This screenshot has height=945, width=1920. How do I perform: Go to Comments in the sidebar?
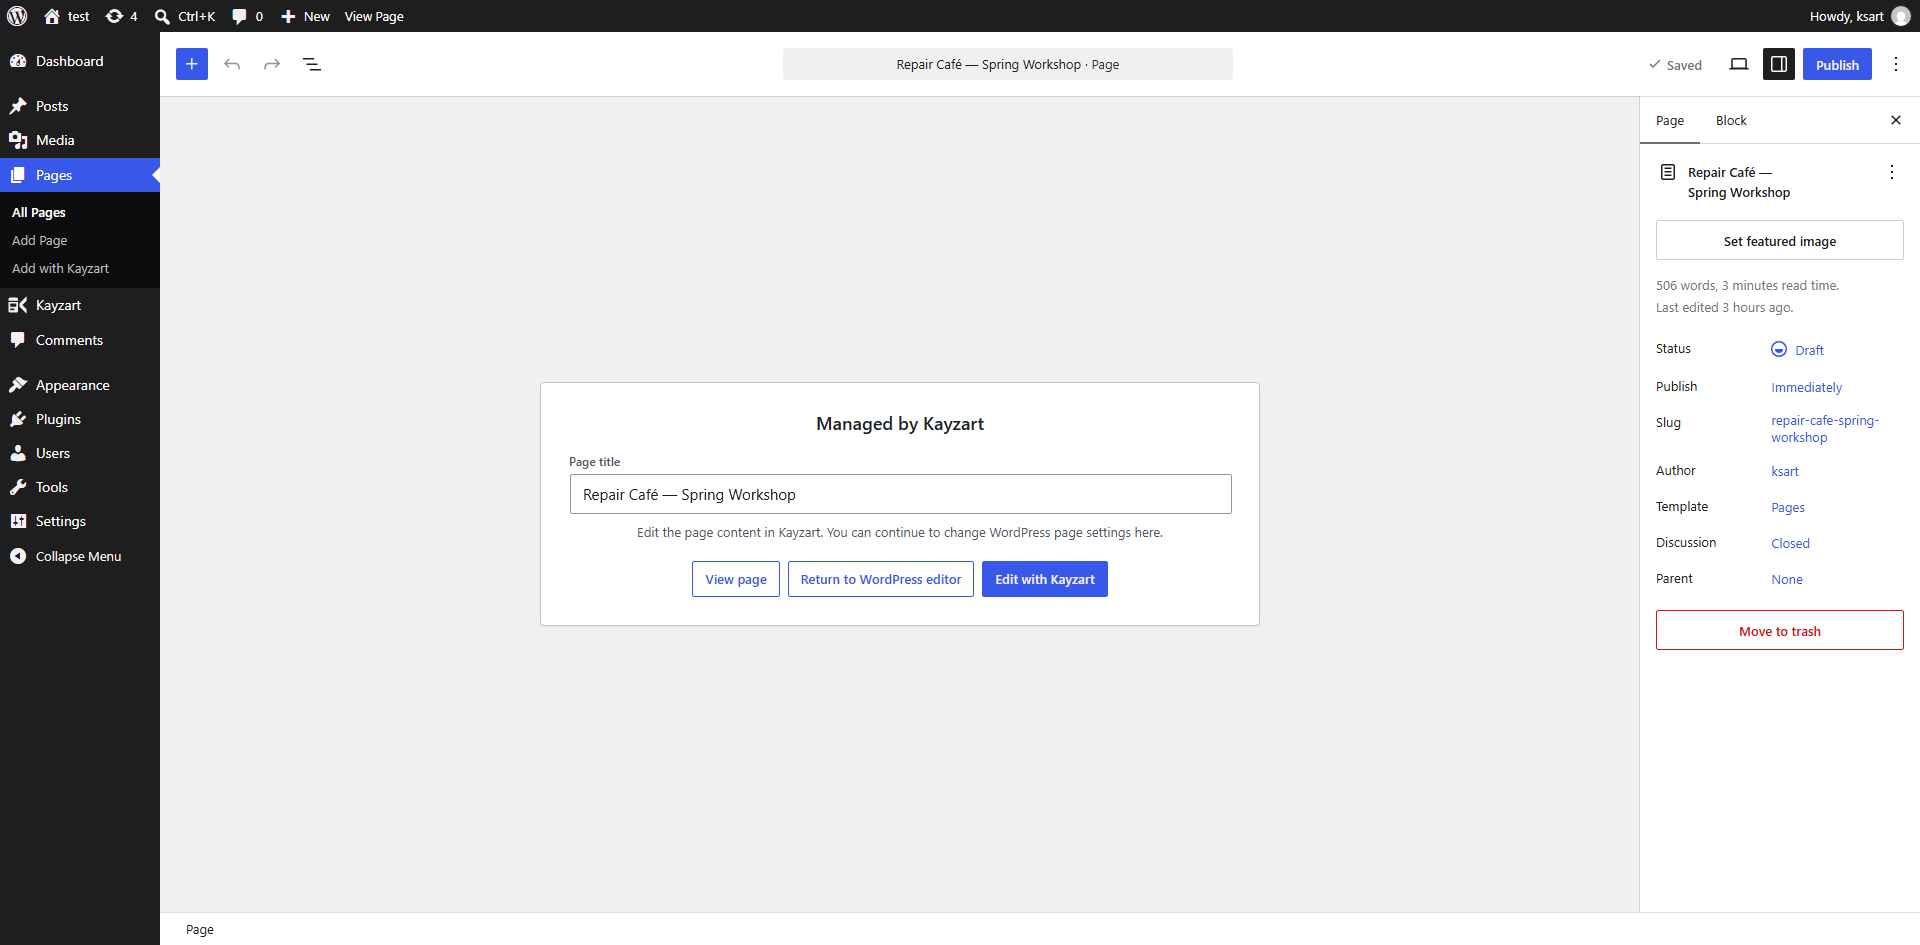point(80,340)
